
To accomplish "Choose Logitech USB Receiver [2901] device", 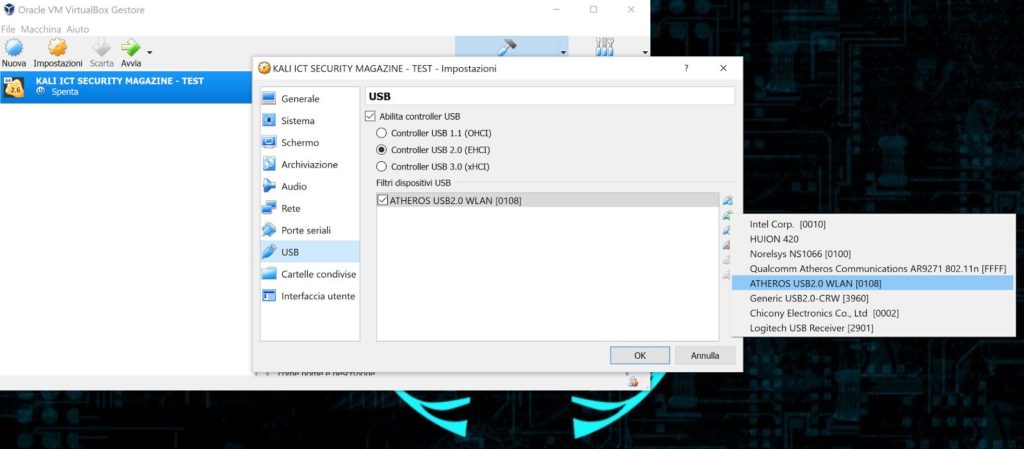I will pyautogui.click(x=872, y=328).
